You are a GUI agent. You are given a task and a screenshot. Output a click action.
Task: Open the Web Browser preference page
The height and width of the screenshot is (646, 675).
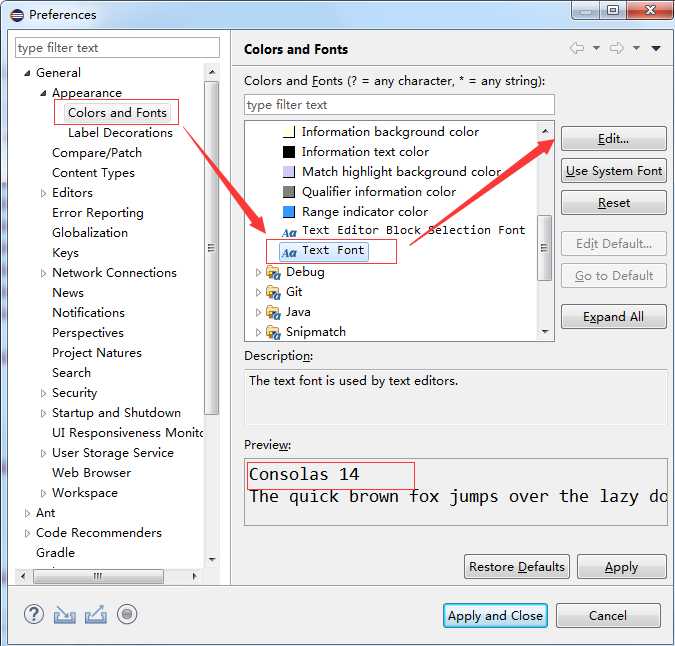[91, 473]
